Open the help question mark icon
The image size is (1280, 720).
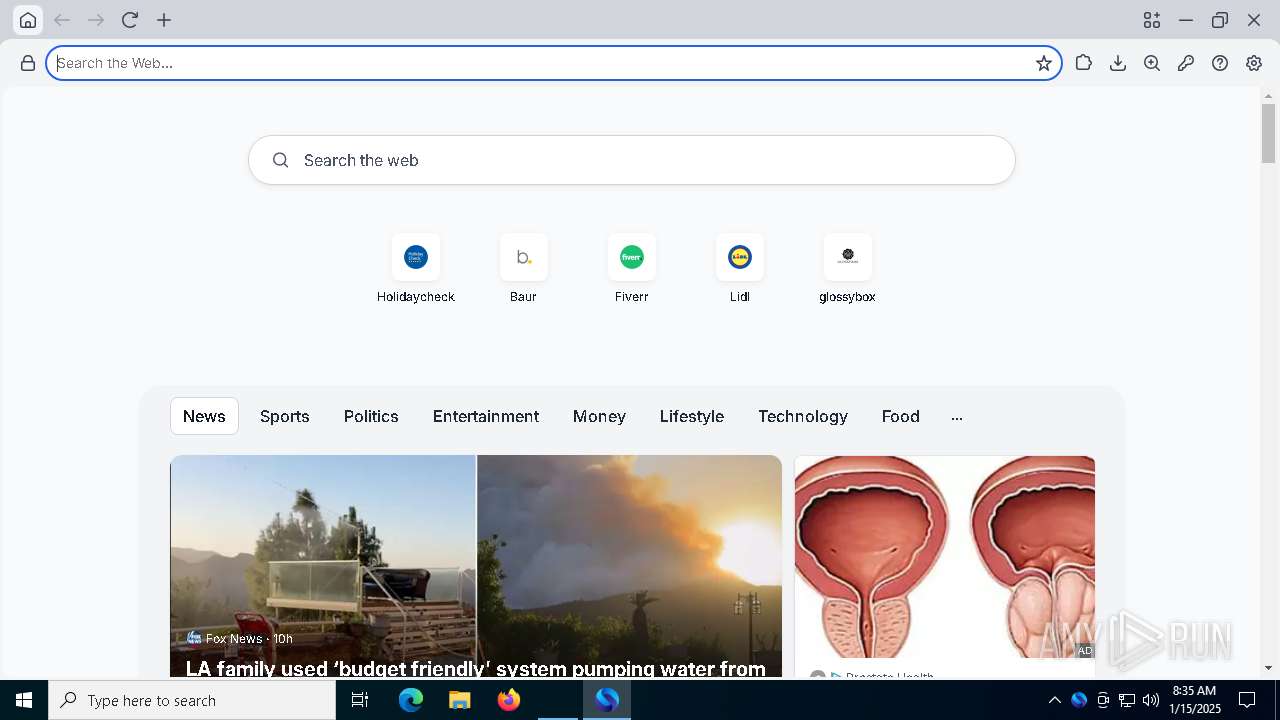1220,63
